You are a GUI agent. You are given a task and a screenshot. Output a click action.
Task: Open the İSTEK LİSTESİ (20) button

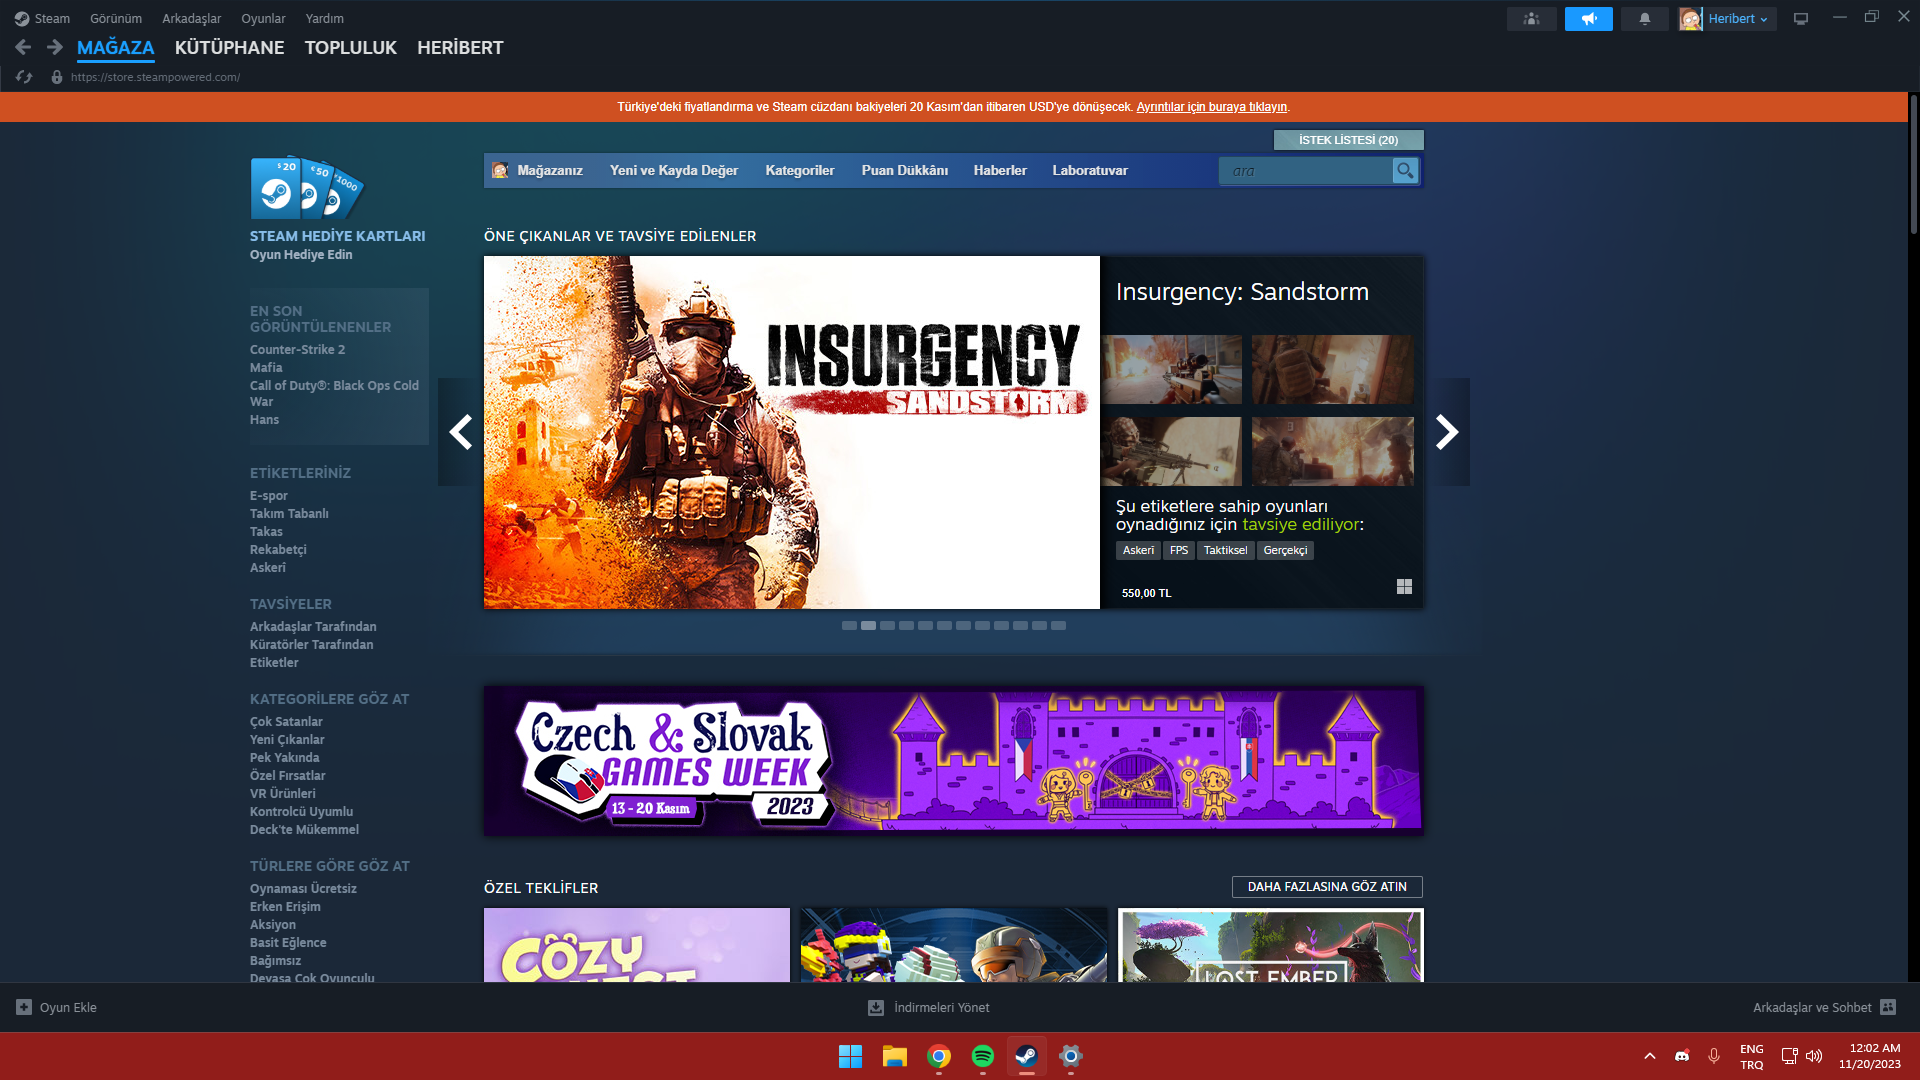[x=1348, y=140]
